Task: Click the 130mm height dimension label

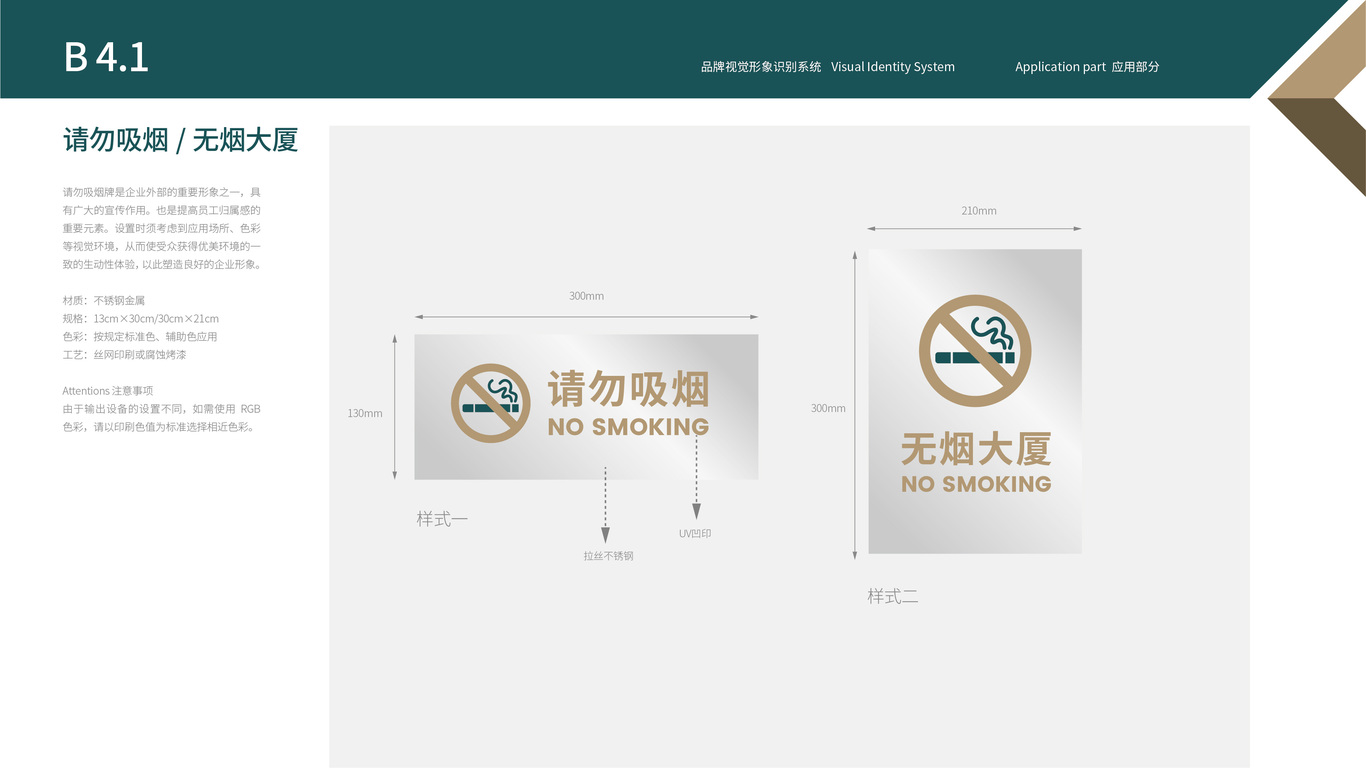Action: pyautogui.click(x=365, y=413)
